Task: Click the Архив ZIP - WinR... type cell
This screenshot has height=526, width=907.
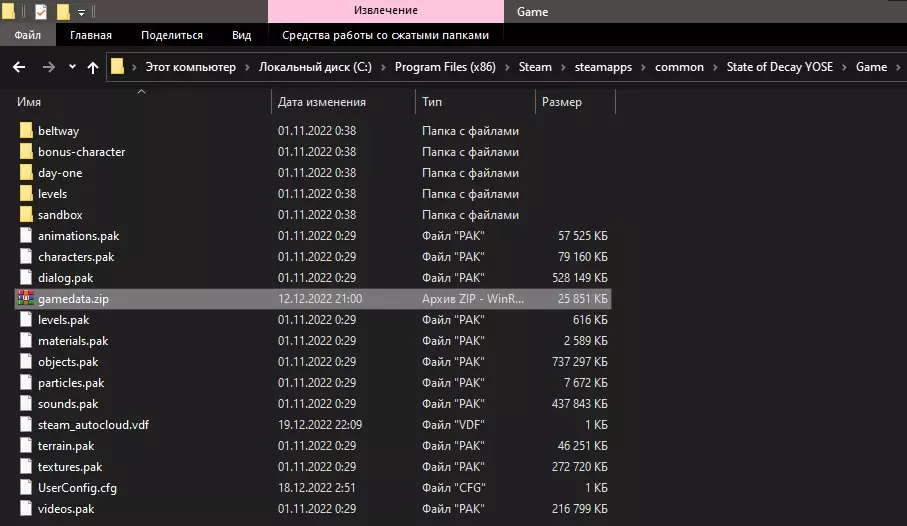Action: click(x=473, y=299)
